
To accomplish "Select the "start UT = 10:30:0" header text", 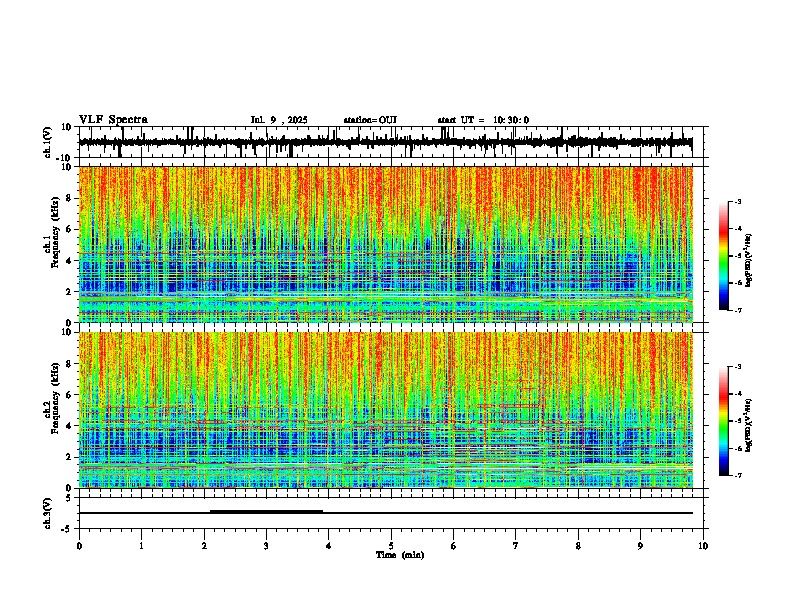I will [483, 120].
